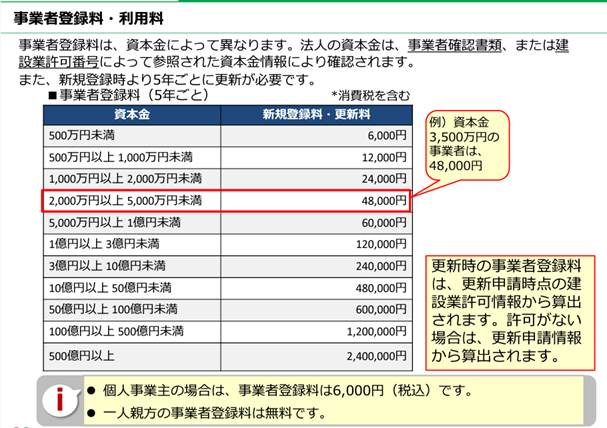The width and height of the screenshot is (607, 428).
Task: Select the 120,000円 fee cell
Action: pos(316,244)
